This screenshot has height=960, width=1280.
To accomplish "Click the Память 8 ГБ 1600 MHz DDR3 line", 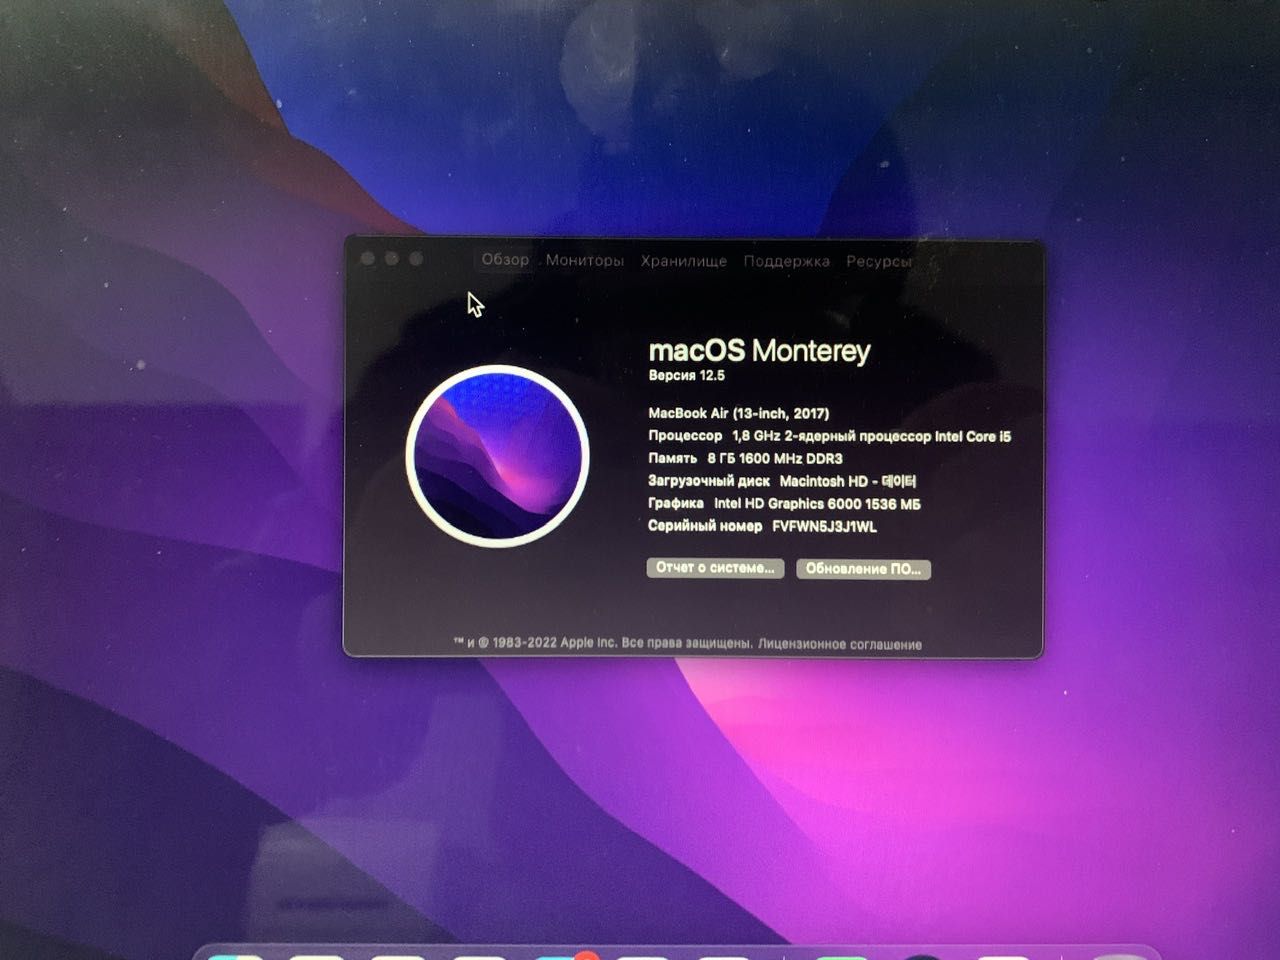I will pyautogui.click(x=746, y=458).
